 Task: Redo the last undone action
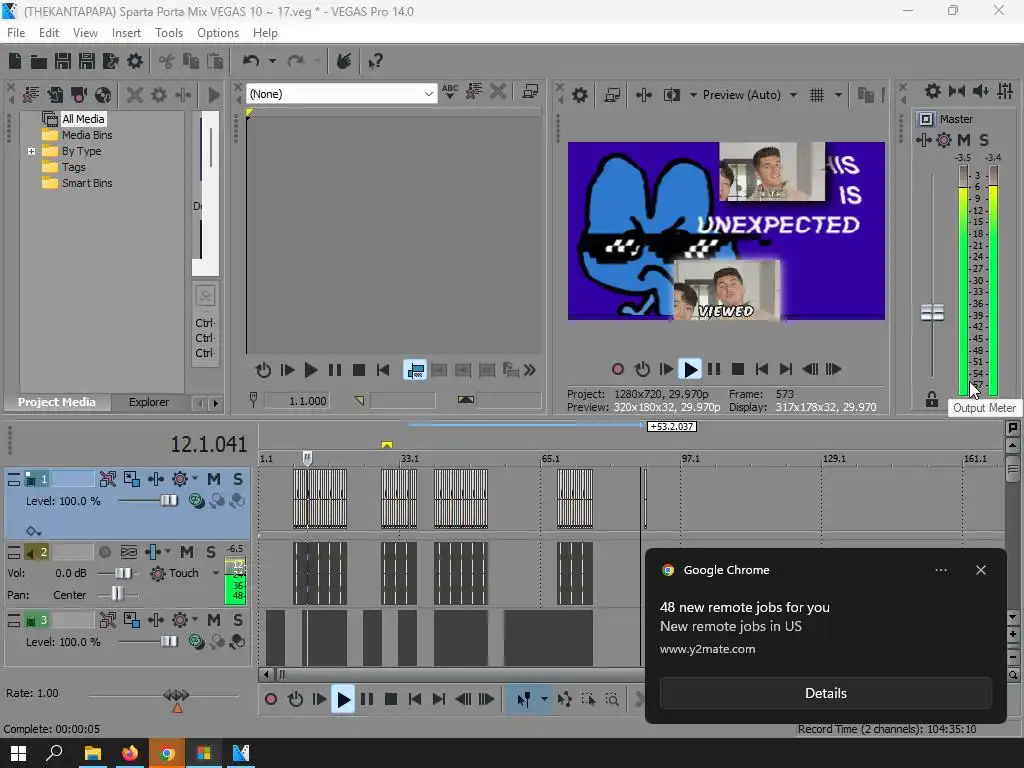coord(296,61)
